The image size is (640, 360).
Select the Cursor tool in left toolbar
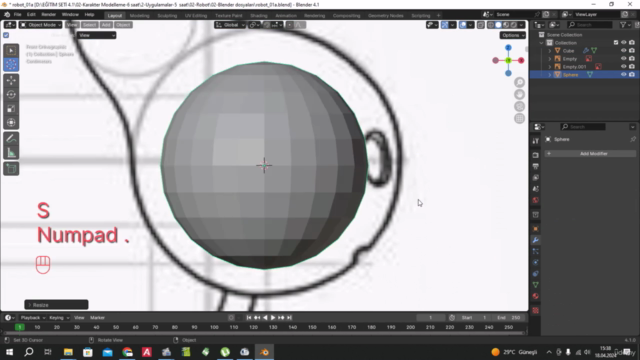coord(11,64)
